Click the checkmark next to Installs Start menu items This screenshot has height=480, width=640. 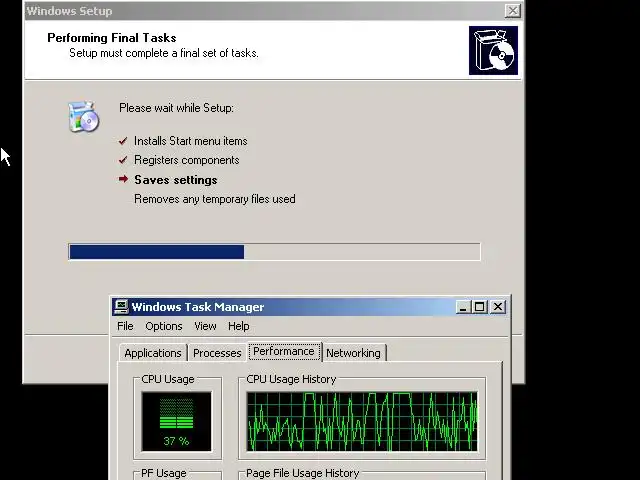pyautogui.click(x=123, y=141)
